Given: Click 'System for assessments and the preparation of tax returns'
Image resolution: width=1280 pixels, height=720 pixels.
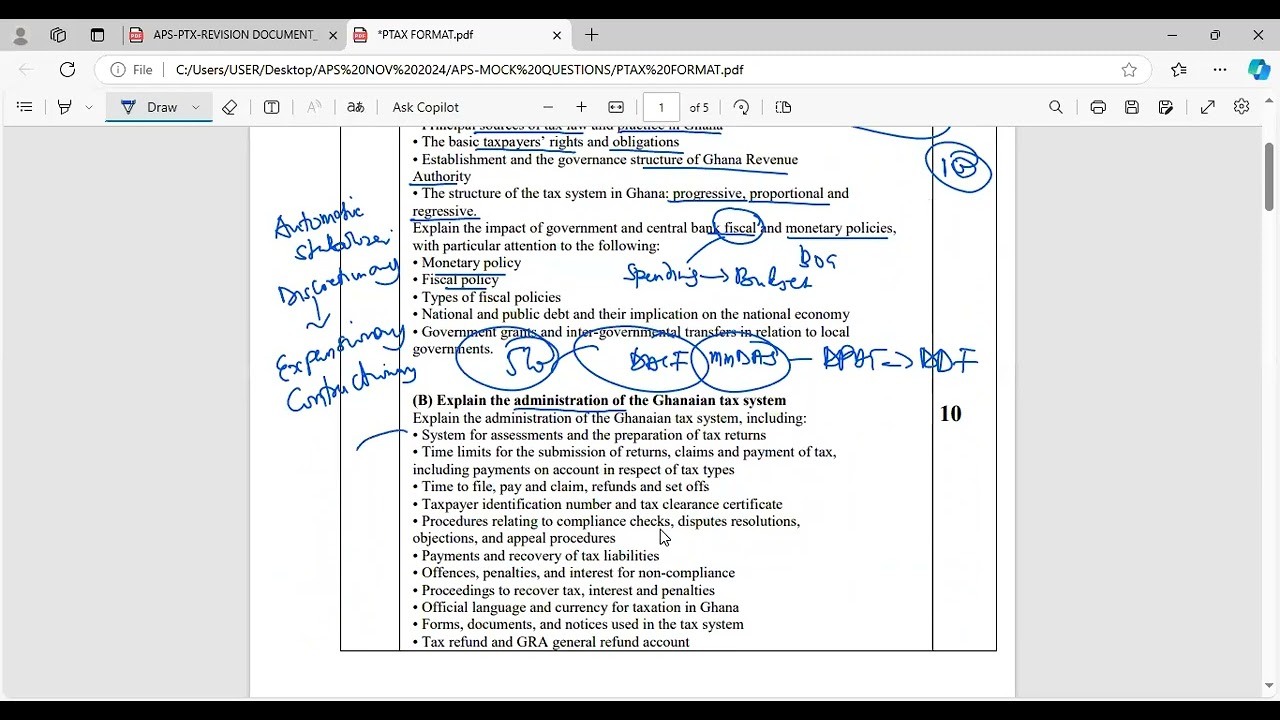Looking at the screenshot, I should click(594, 435).
